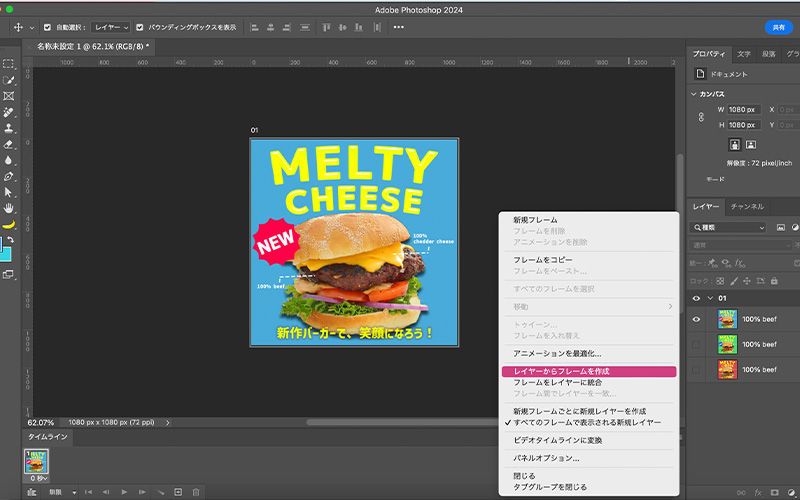Viewport: 800px width, 500px height.
Task: Click the three-dots more options icon
Action: (x=399, y=27)
